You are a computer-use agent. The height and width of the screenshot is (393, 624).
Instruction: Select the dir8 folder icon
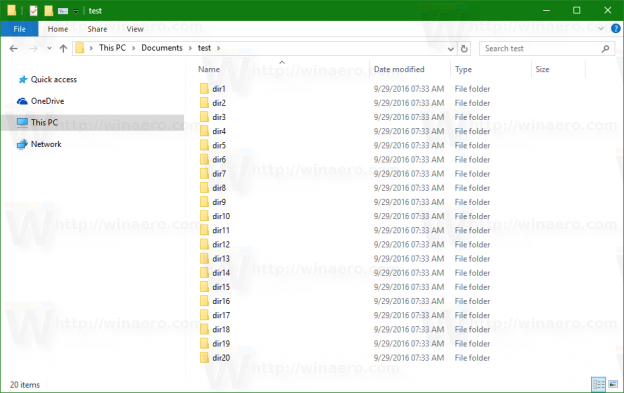(x=204, y=188)
